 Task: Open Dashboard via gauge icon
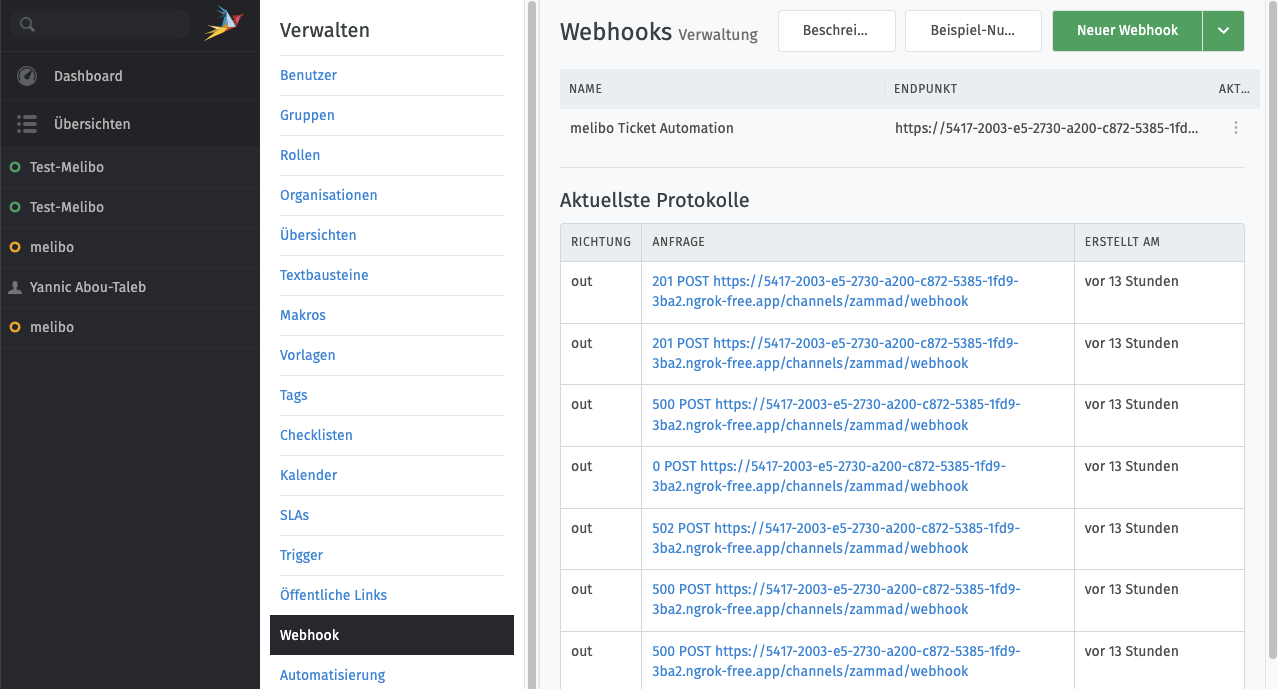27,76
